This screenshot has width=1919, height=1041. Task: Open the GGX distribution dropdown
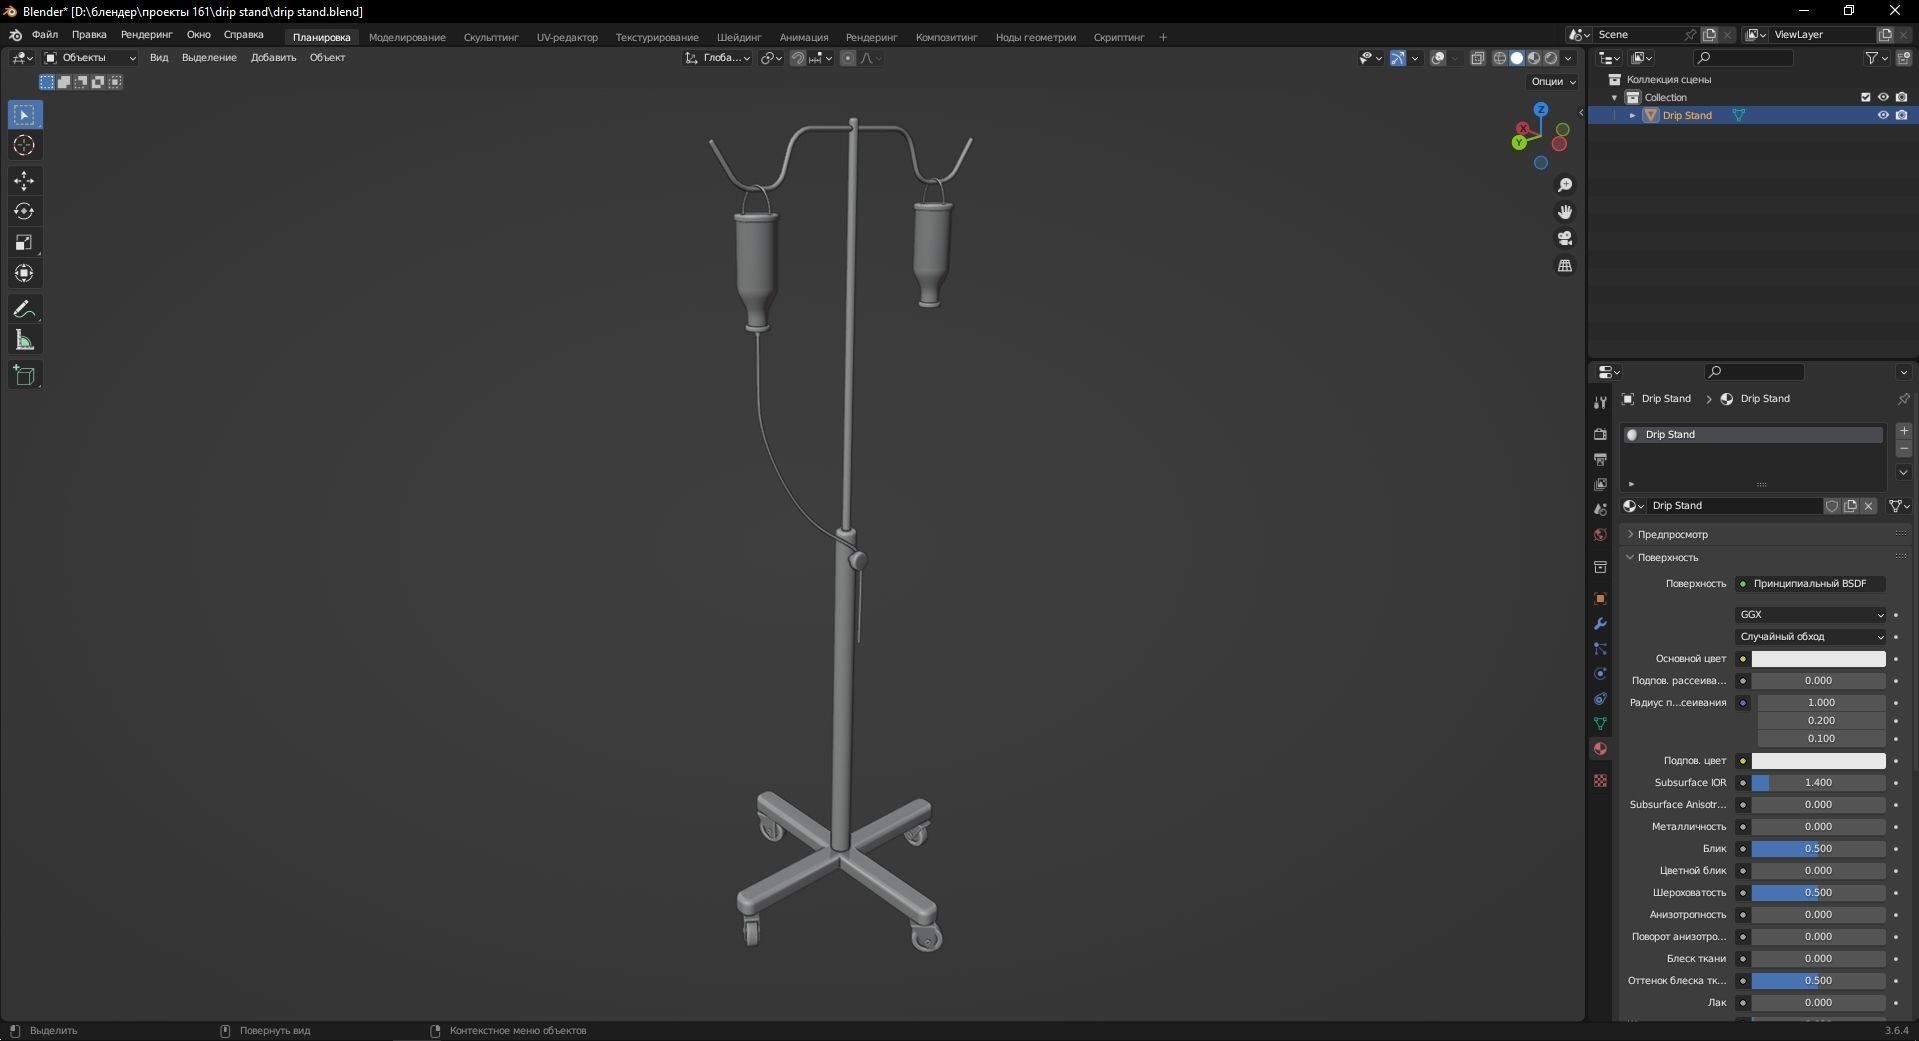(1811, 615)
